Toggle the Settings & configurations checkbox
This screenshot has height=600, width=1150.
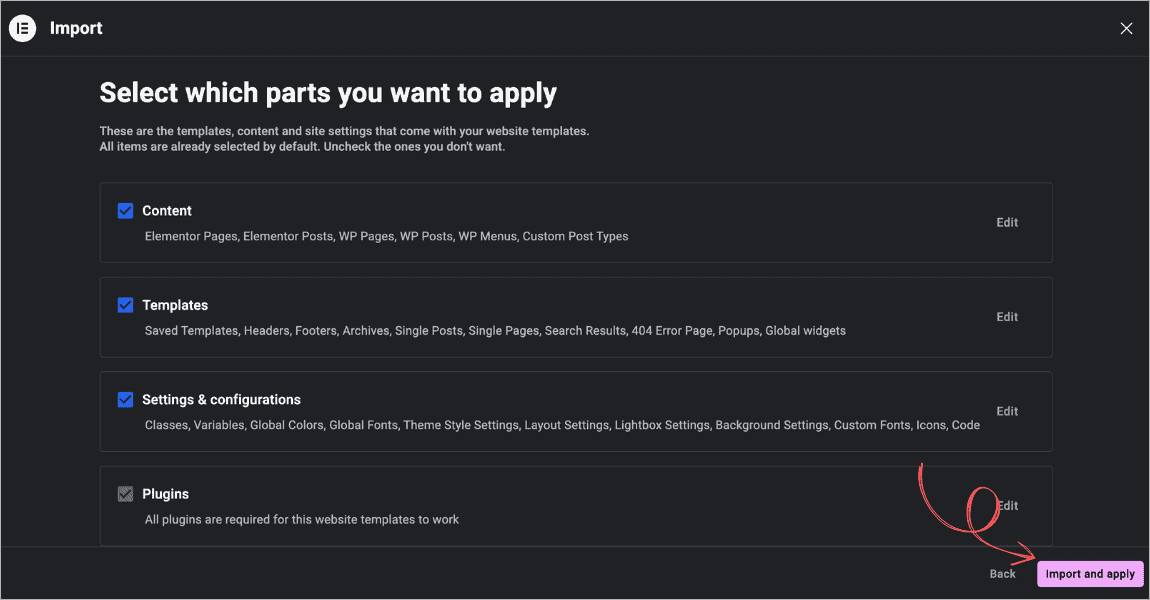pyautogui.click(x=125, y=400)
